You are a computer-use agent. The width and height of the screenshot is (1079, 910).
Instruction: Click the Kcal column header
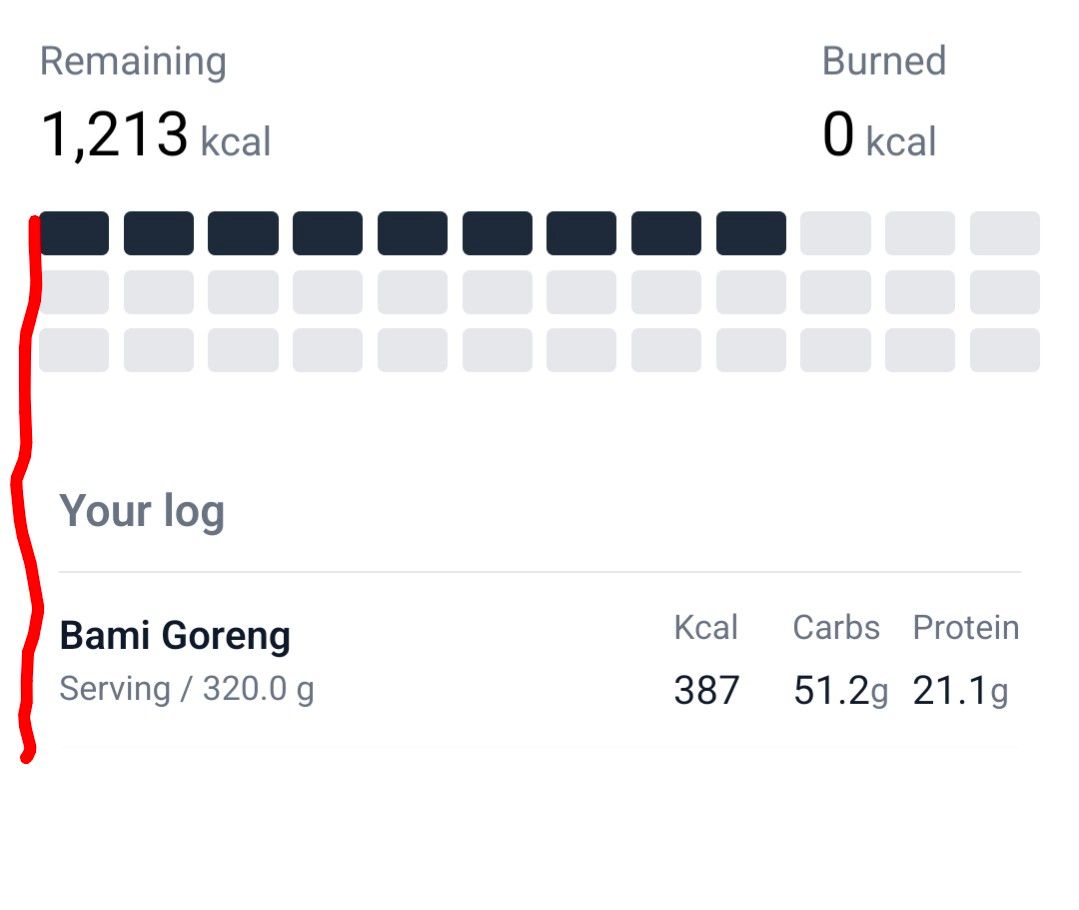(x=705, y=627)
